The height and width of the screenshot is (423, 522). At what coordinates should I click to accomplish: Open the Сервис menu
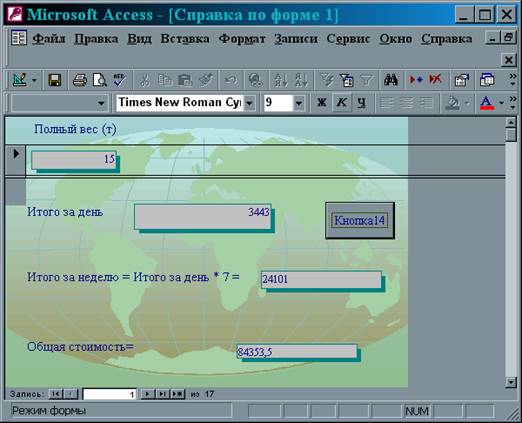click(348, 39)
